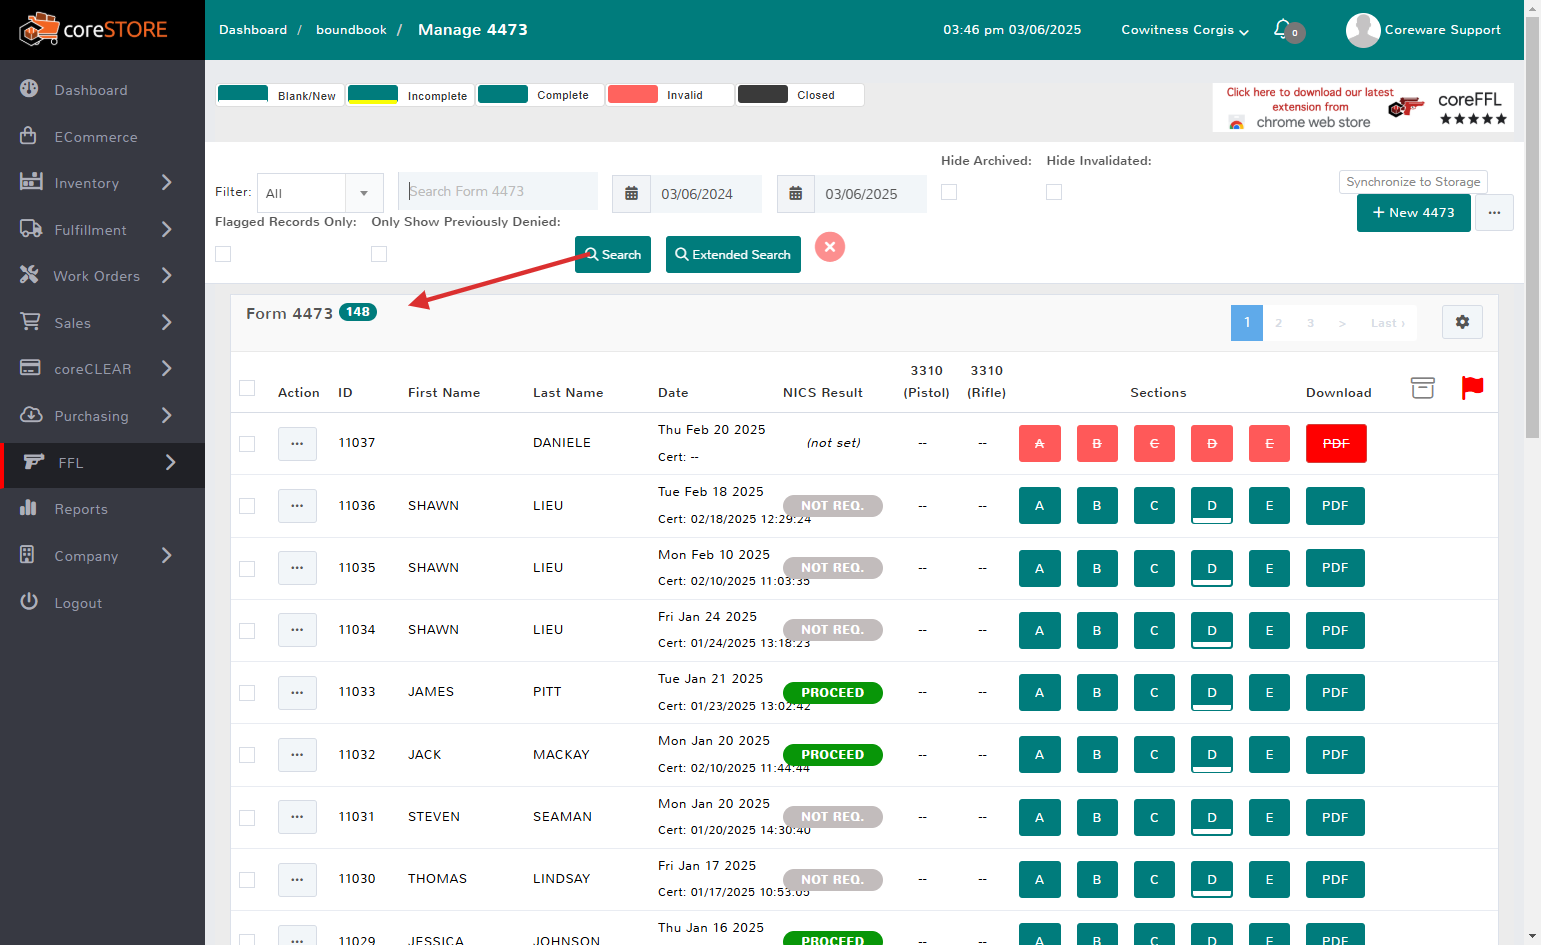Open the FFL sidebar menu item
The image size is (1541, 945).
pyautogui.click(x=102, y=462)
